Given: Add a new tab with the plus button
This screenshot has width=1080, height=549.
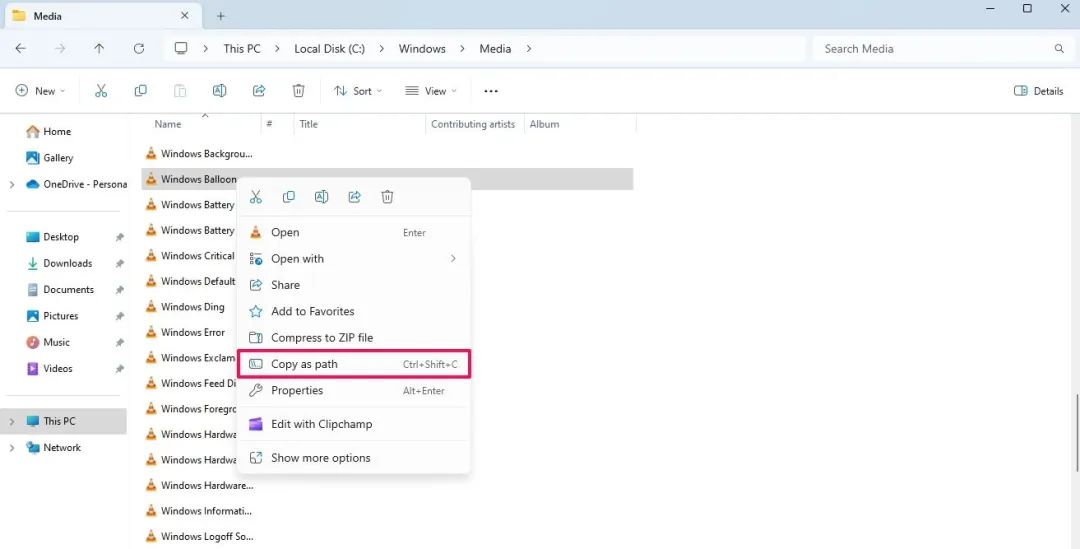Looking at the screenshot, I should (x=220, y=16).
